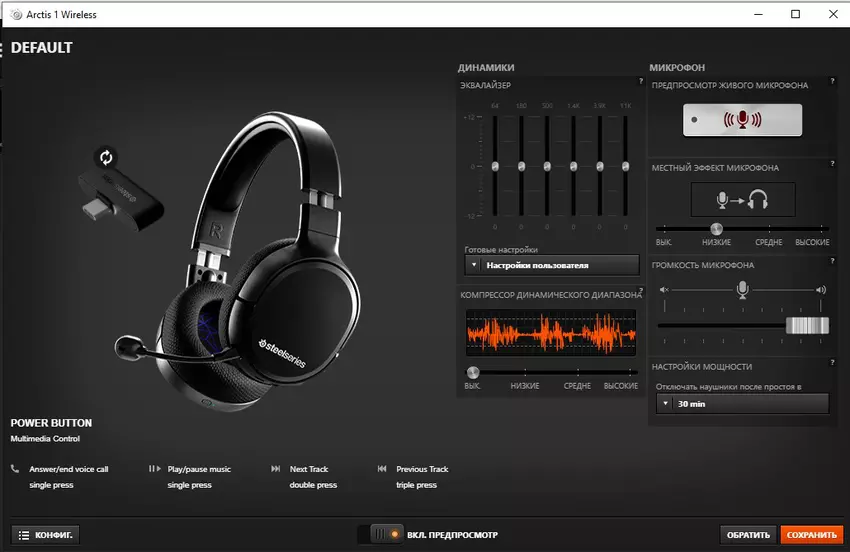Screen dimensions: 850x552
Task: Expand the 30 min auto power-off dropdown
Action: [x=743, y=404]
